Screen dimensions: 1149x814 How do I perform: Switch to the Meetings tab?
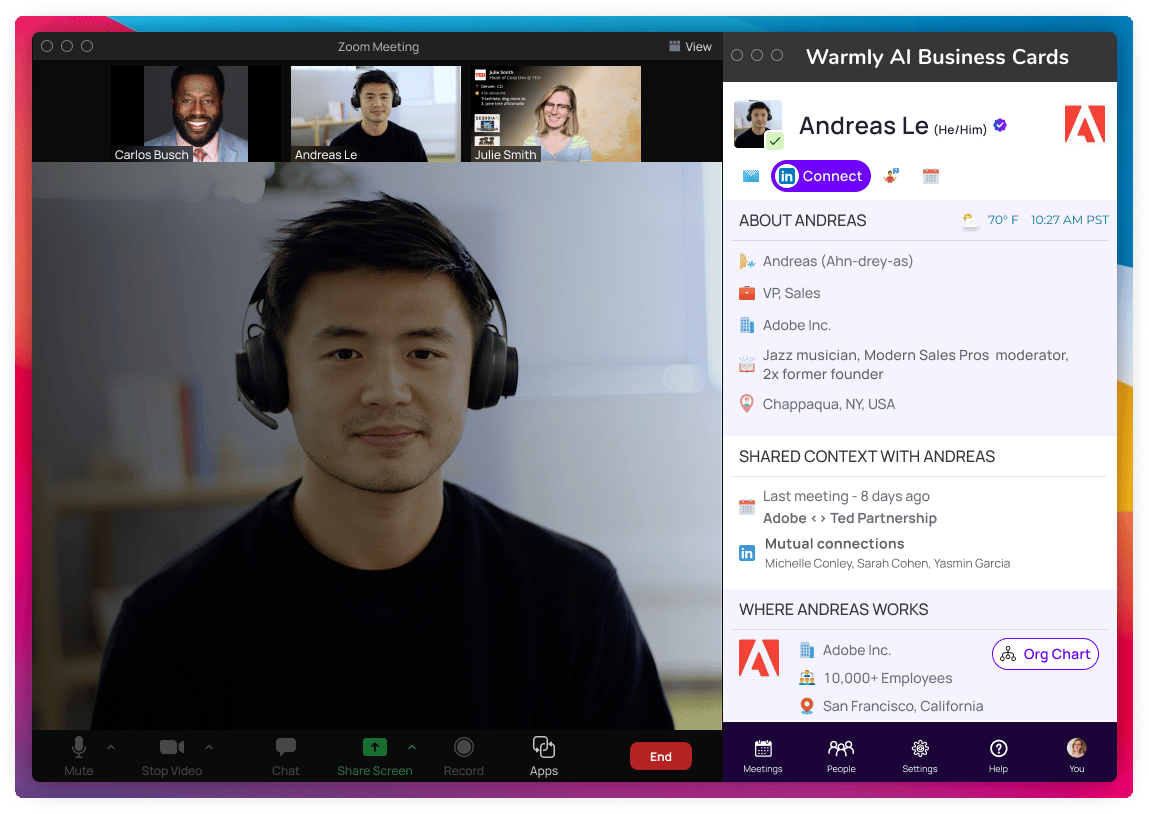(x=763, y=756)
